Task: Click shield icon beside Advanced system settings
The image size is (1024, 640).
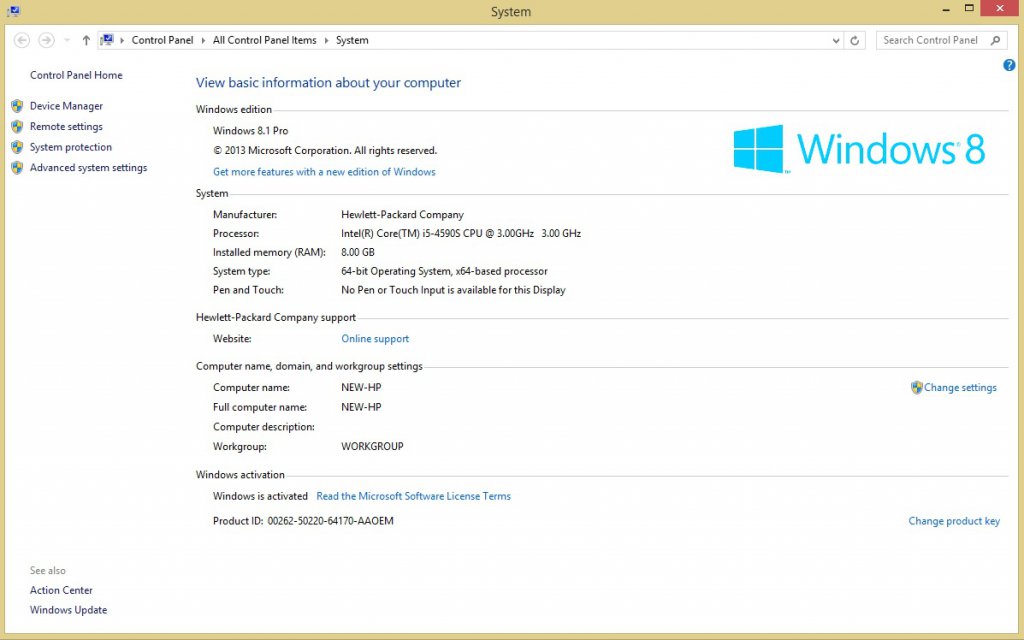Action: coord(17,168)
